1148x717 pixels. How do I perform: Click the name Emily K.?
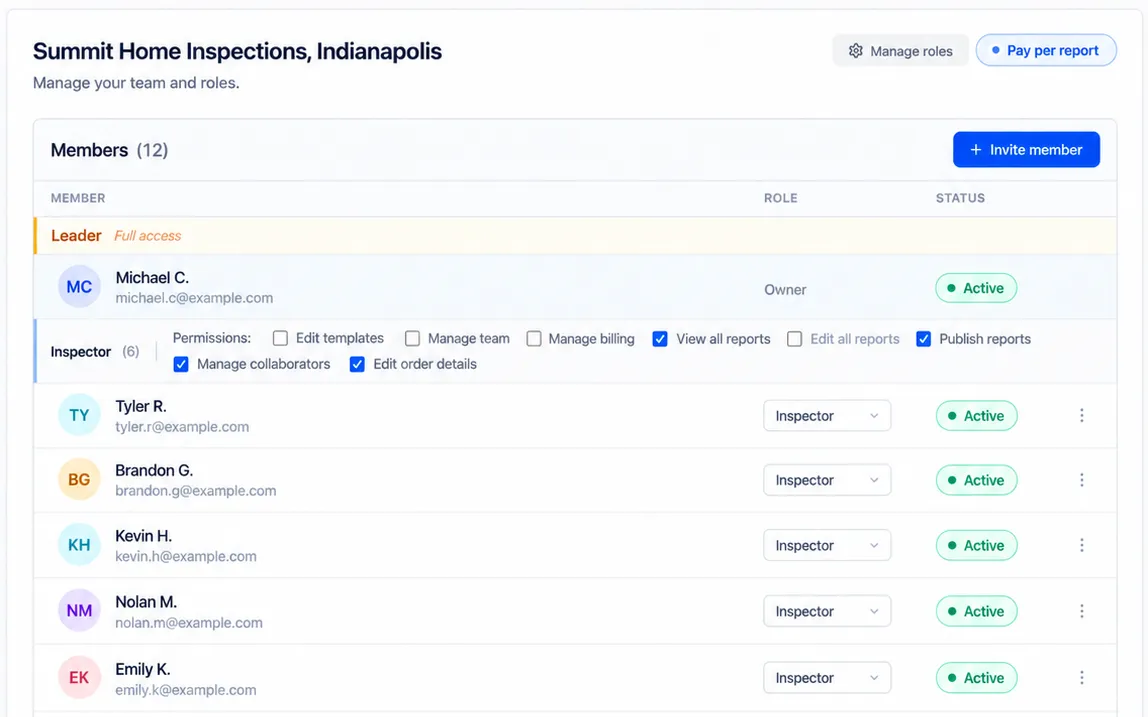[x=143, y=669]
